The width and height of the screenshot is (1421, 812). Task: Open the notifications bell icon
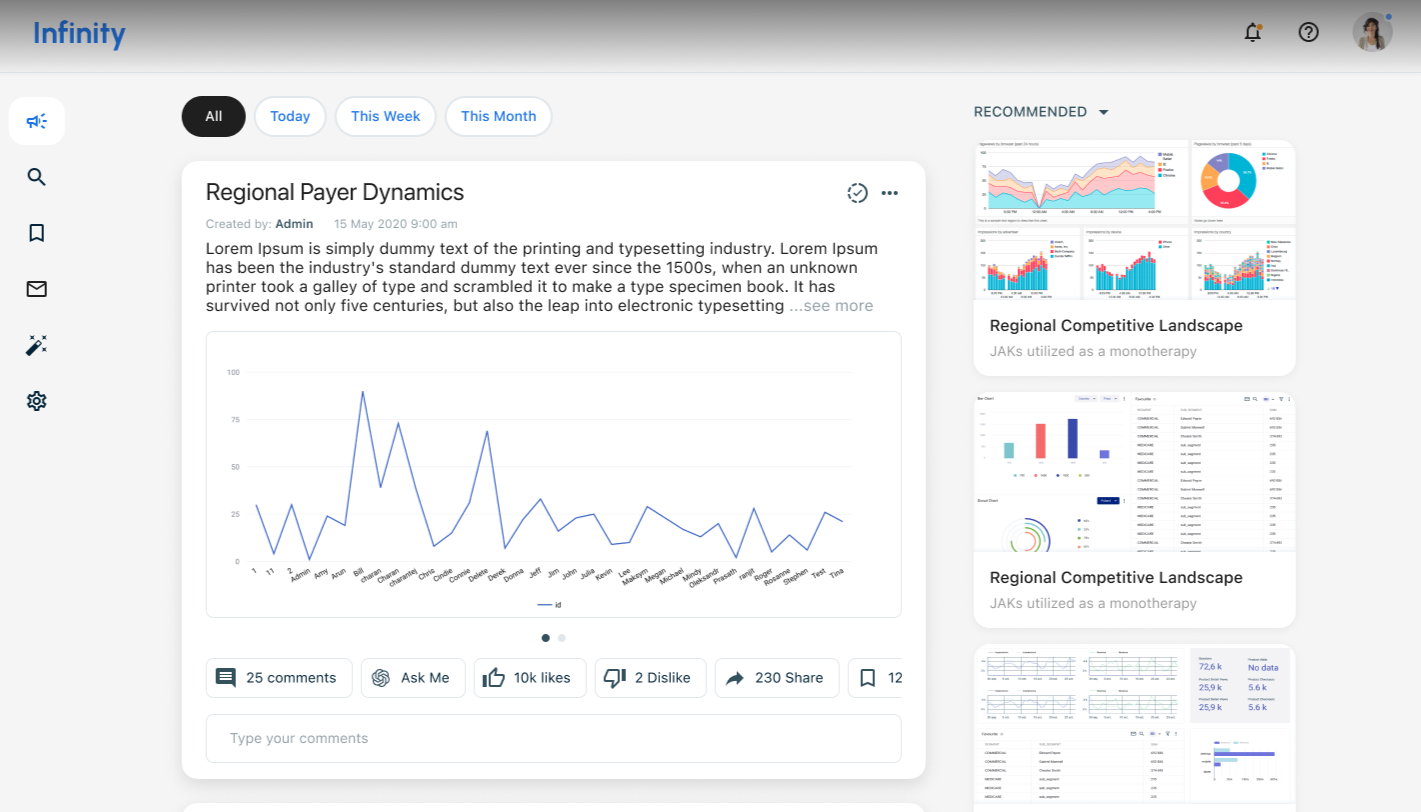click(1253, 32)
